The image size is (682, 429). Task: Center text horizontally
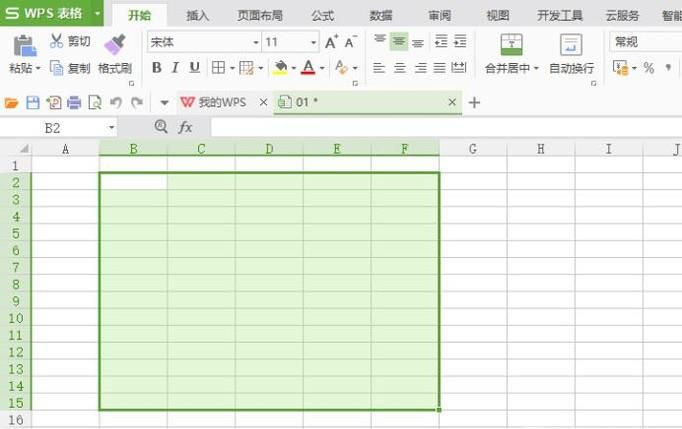tap(400, 68)
